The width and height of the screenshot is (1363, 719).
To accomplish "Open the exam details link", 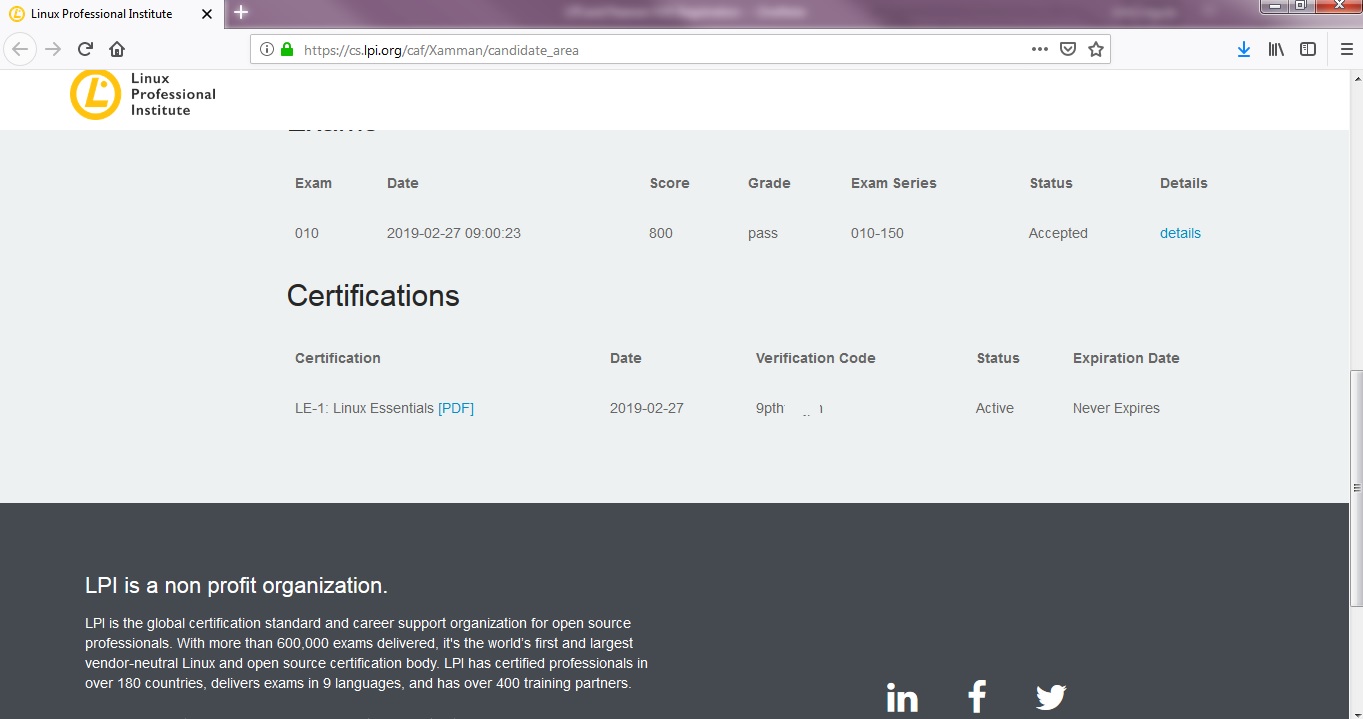I will tap(1180, 233).
